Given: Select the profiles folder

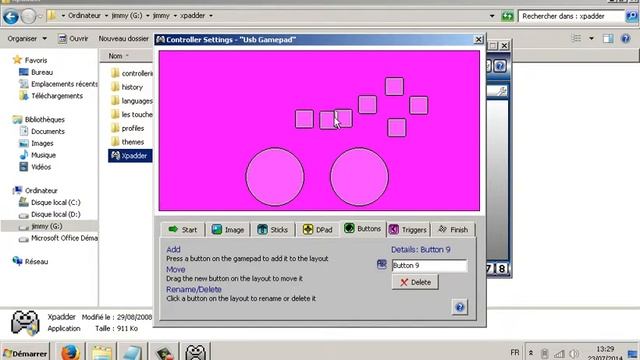Looking at the screenshot, I should point(127,128).
